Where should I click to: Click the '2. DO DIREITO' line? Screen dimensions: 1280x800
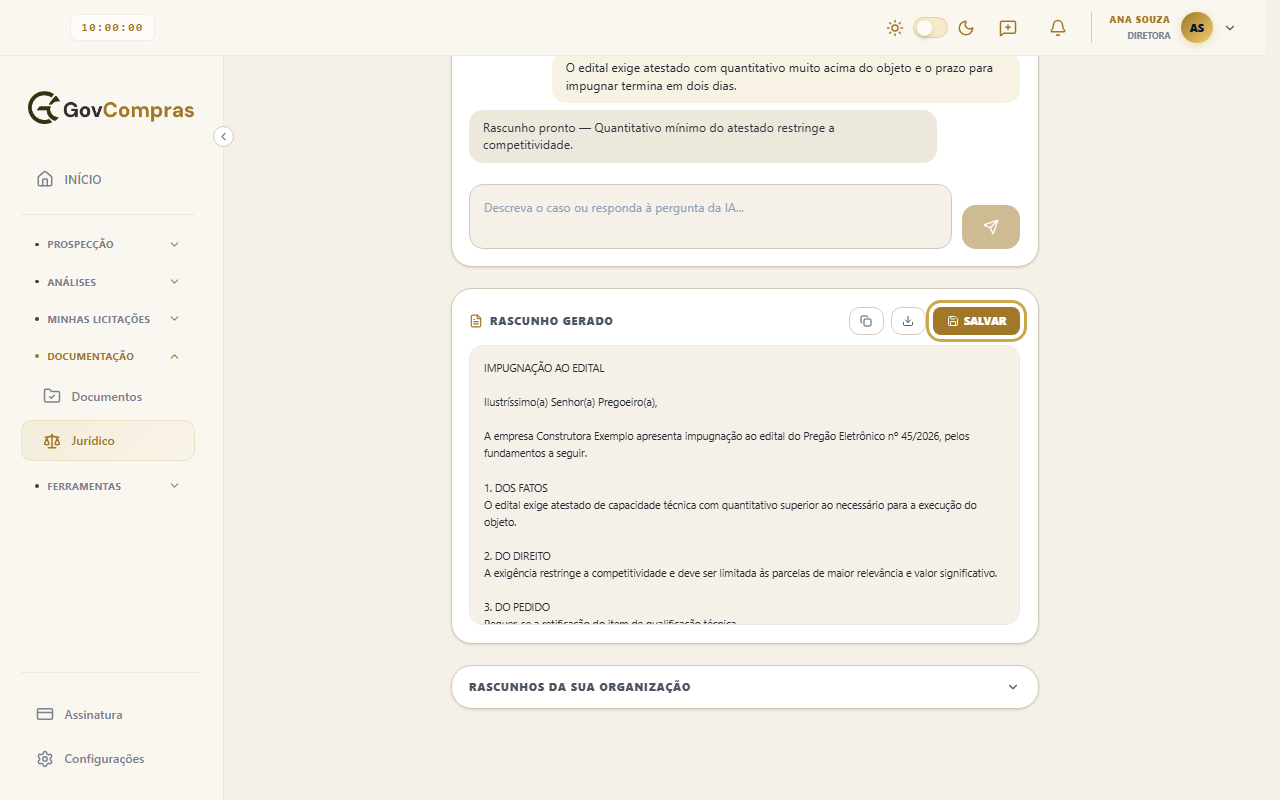pos(517,556)
